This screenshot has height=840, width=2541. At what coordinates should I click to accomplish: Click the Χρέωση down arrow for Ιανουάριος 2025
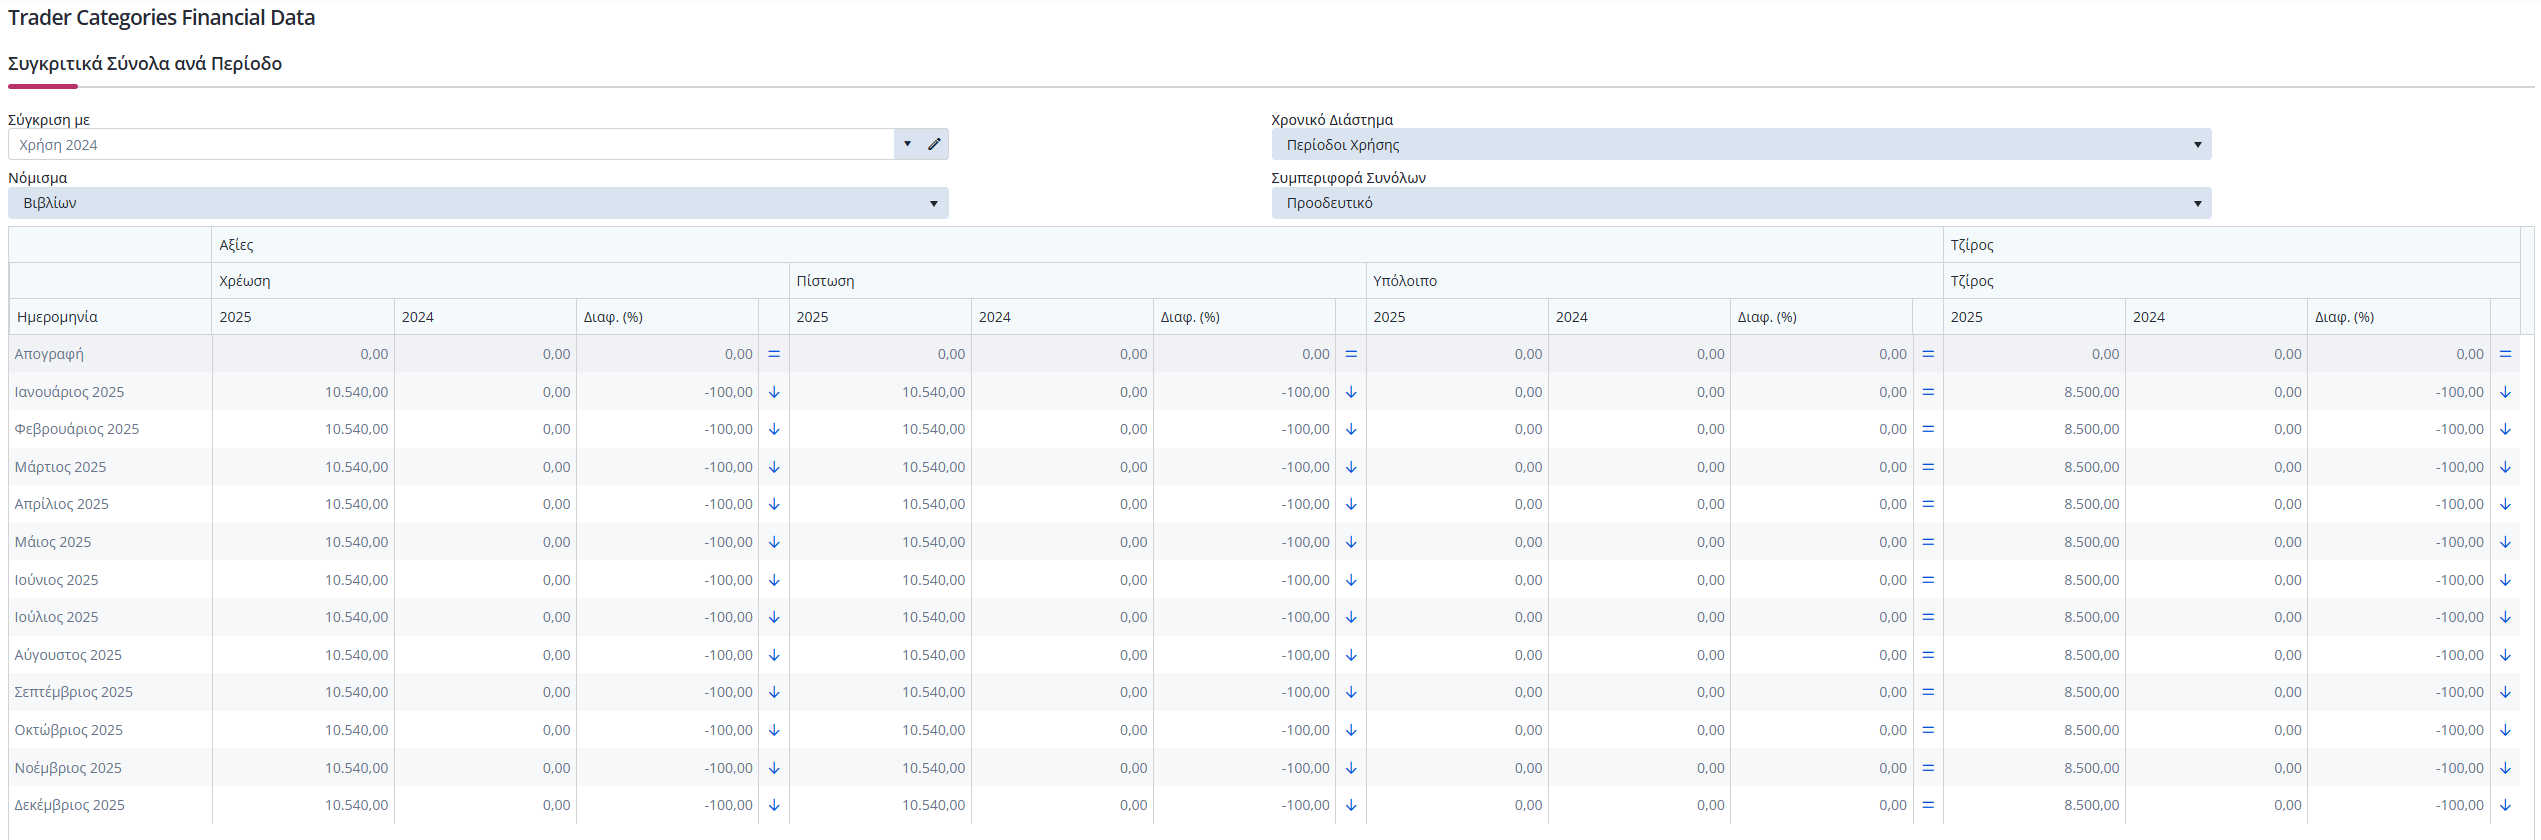tap(774, 392)
